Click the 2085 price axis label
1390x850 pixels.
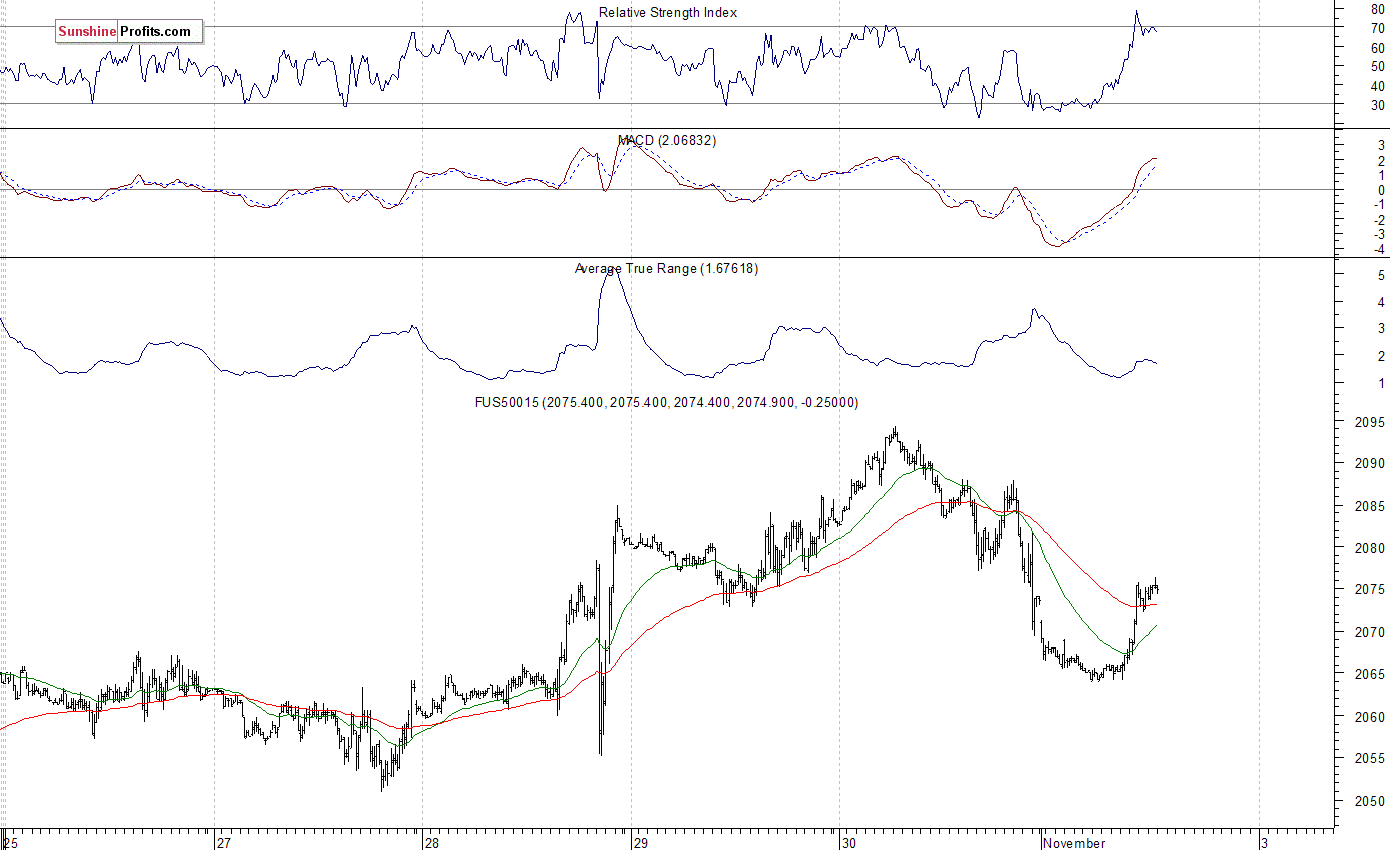(x=1370, y=506)
